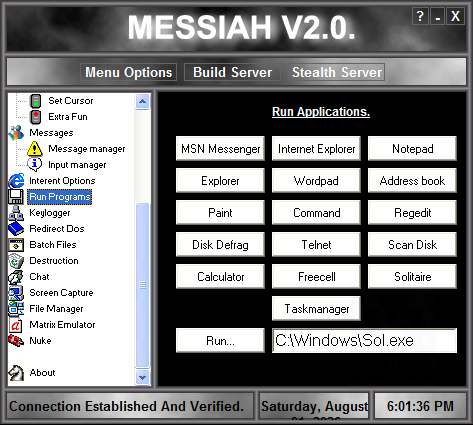Click the Disk Defrag button
473x425 pixels.
tap(220, 244)
